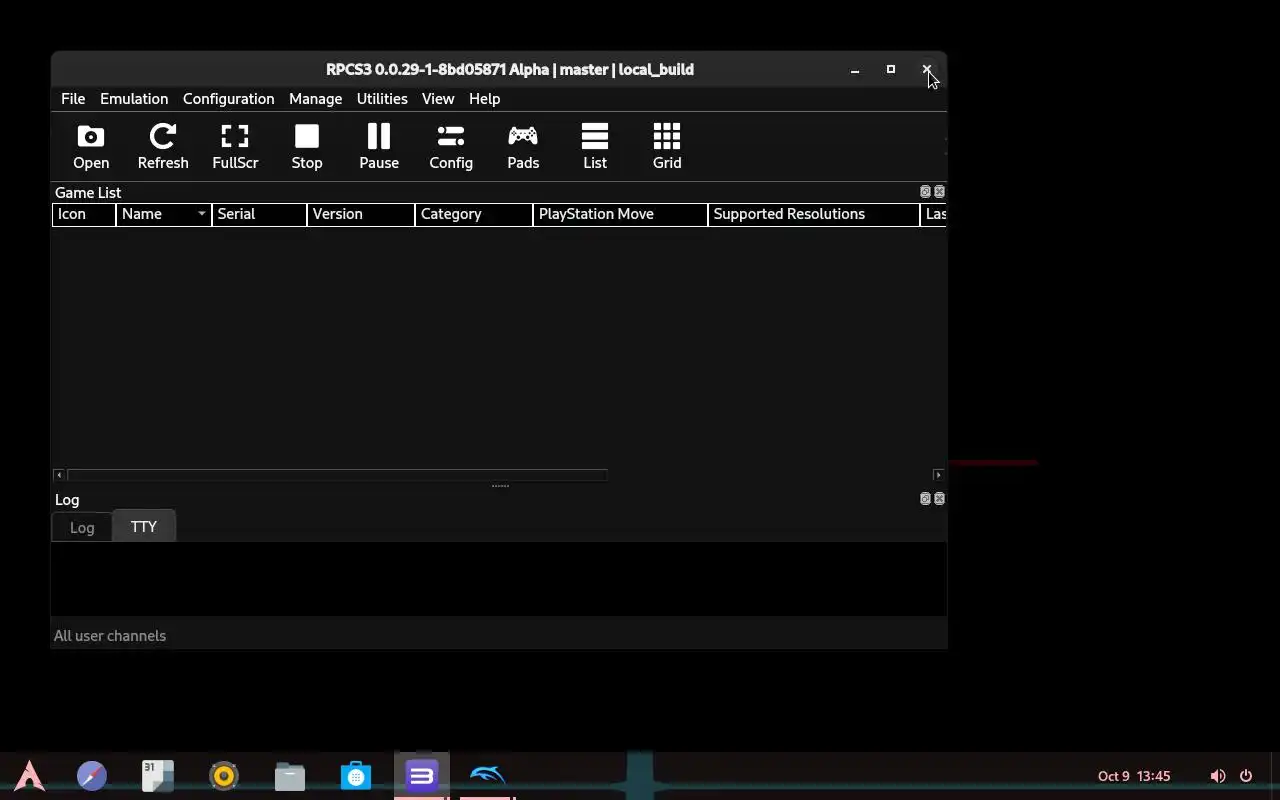The height and width of the screenshot is (800, 1280).
Task: Open the Utilities menu
Action: click(x=382, y=99)
